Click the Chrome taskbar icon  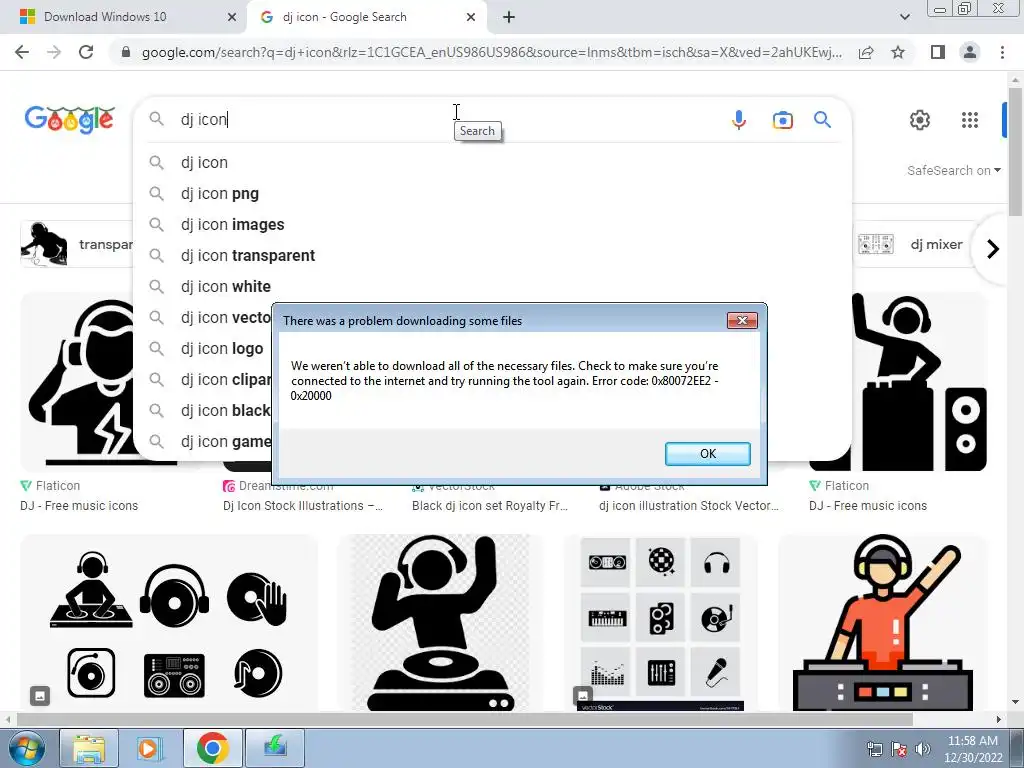pos(212,748)
